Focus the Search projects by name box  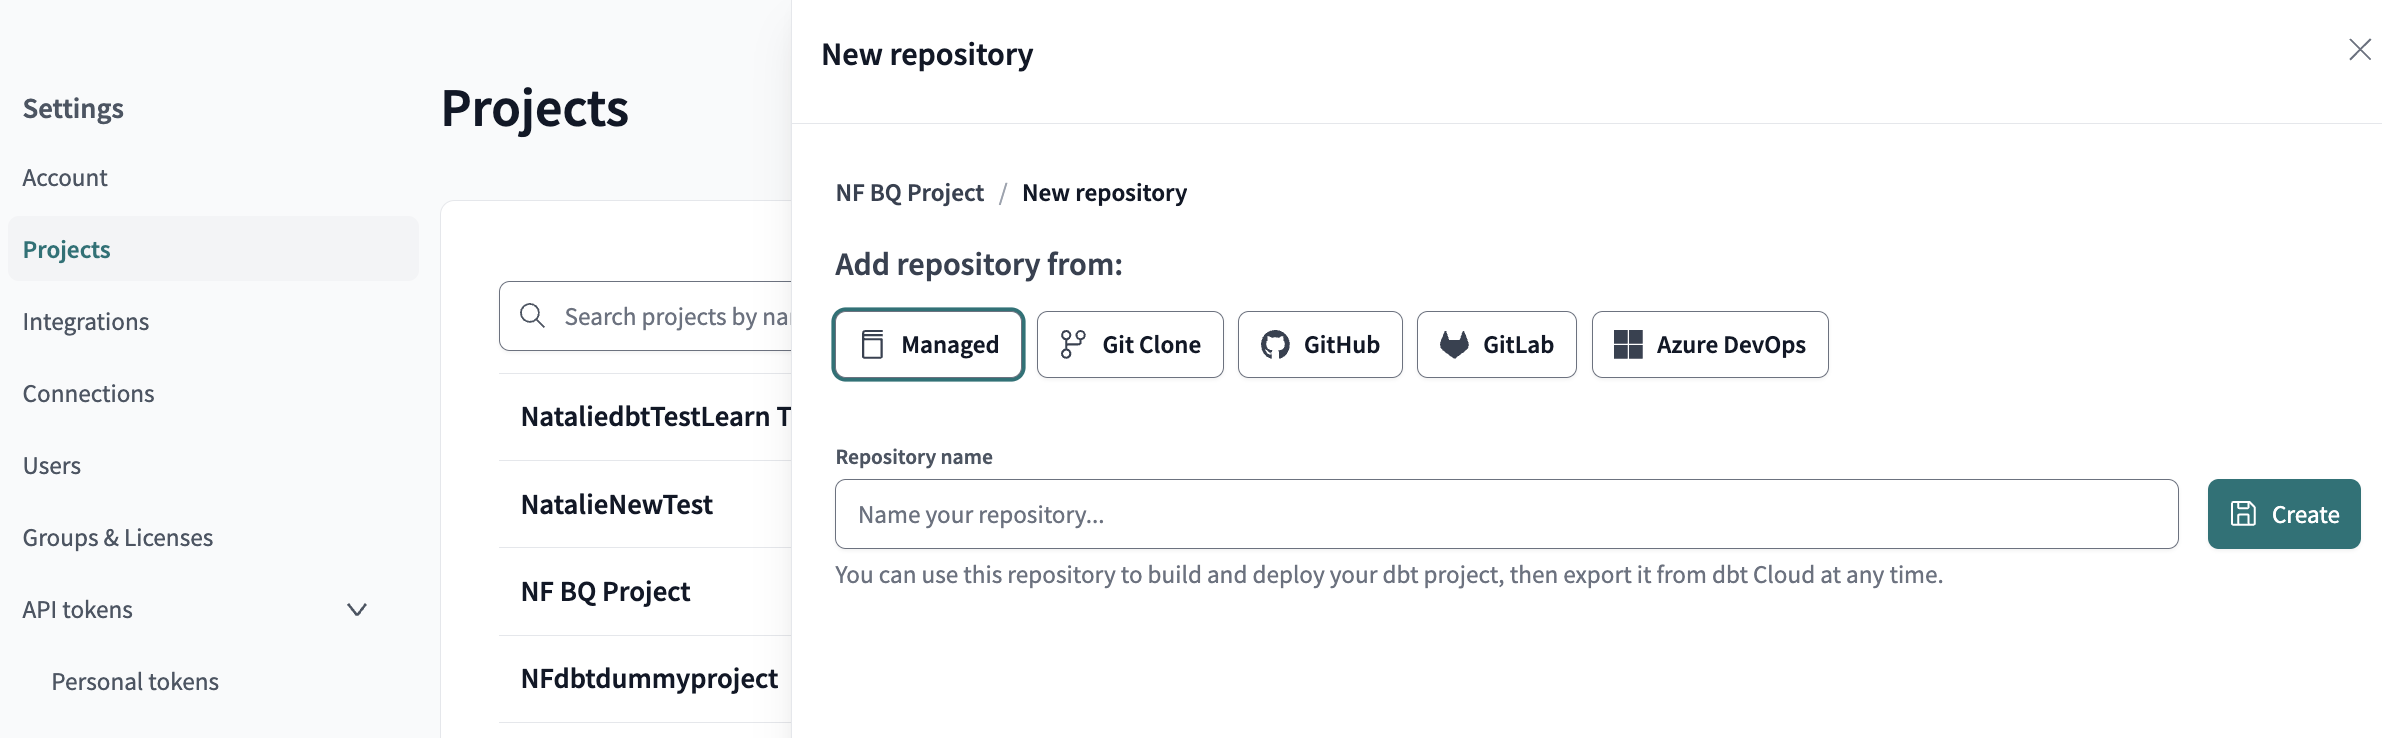tap(675, 317)
